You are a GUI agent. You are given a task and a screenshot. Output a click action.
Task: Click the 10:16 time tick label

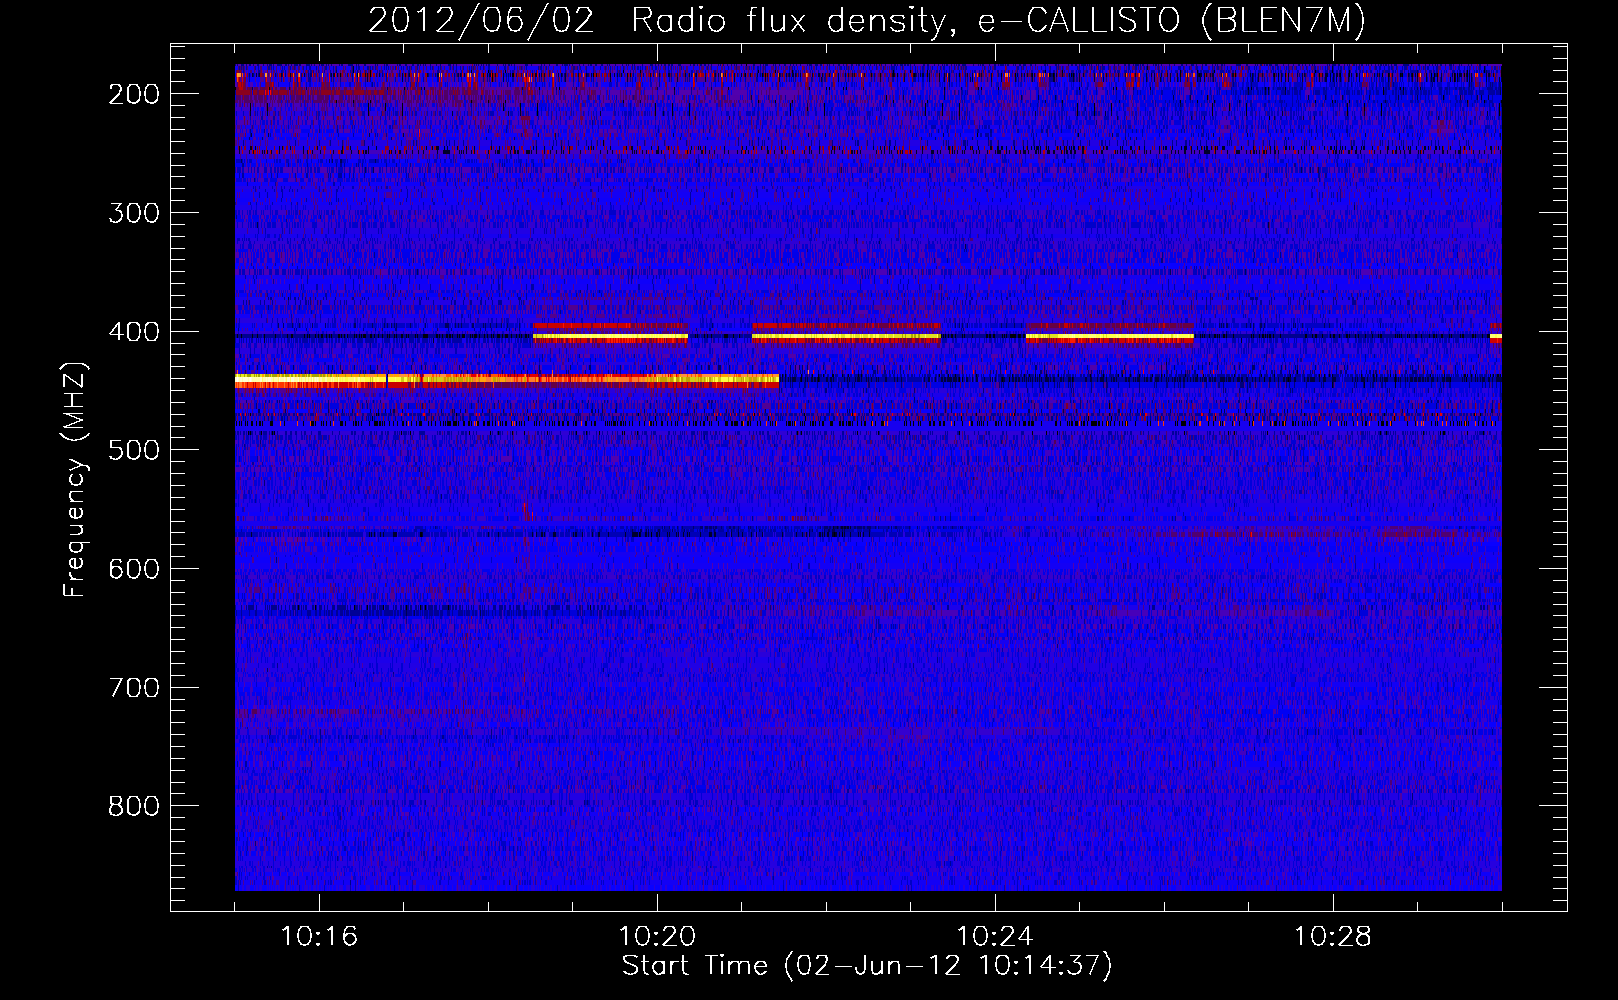319,937
